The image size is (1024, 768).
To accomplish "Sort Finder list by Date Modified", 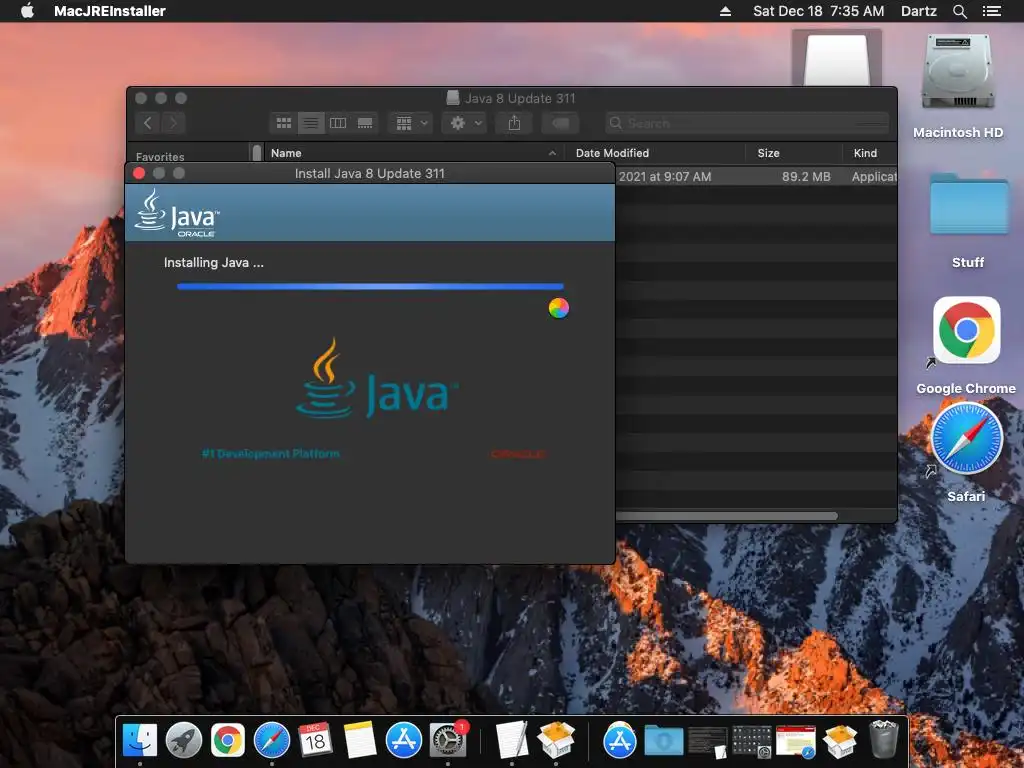I will pos(655,153).
